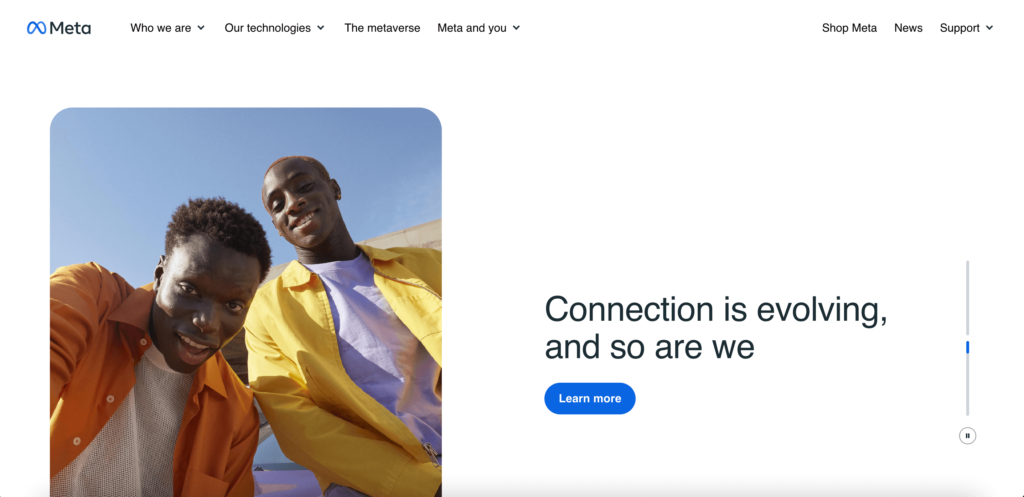Click the Meta infinity logo icon

tap(37, 28)
